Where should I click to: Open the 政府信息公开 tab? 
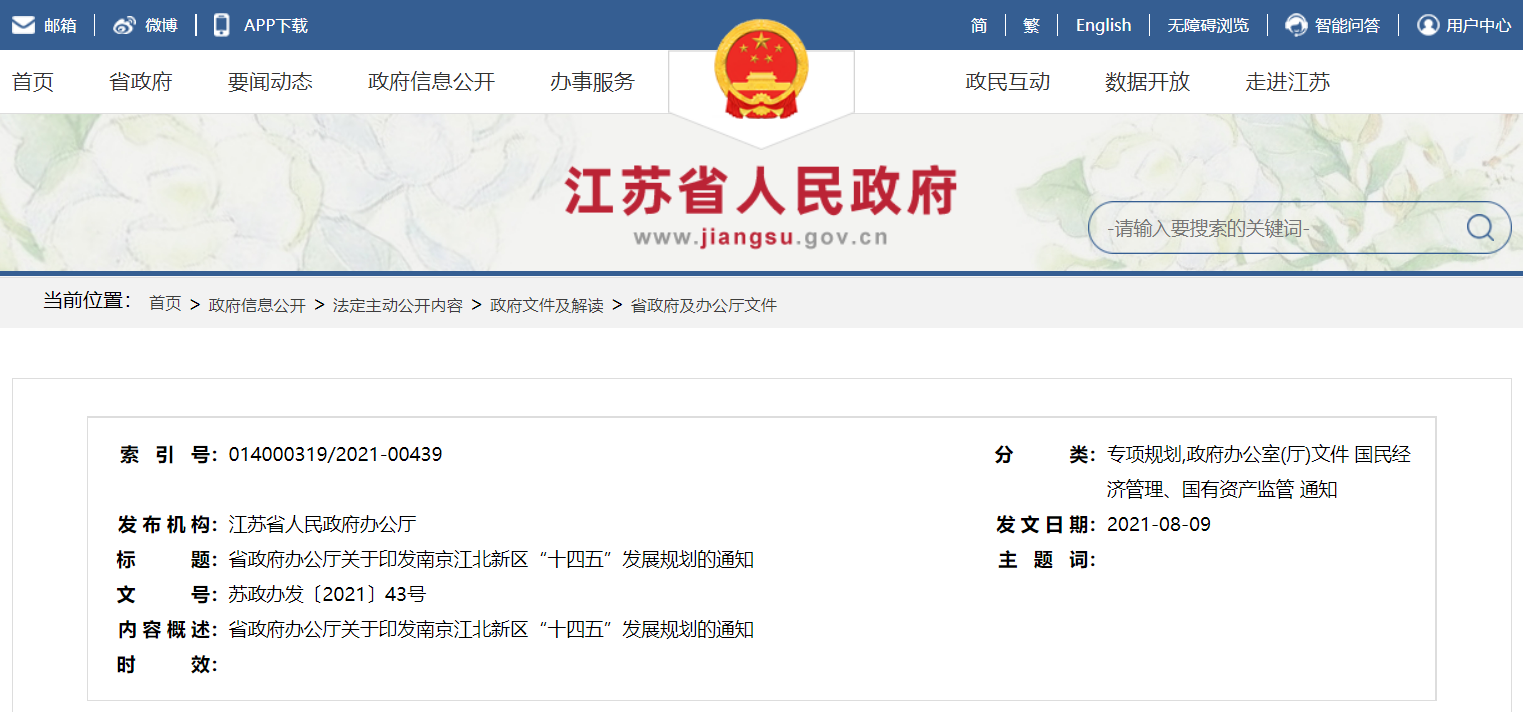[x=433, y=83]
